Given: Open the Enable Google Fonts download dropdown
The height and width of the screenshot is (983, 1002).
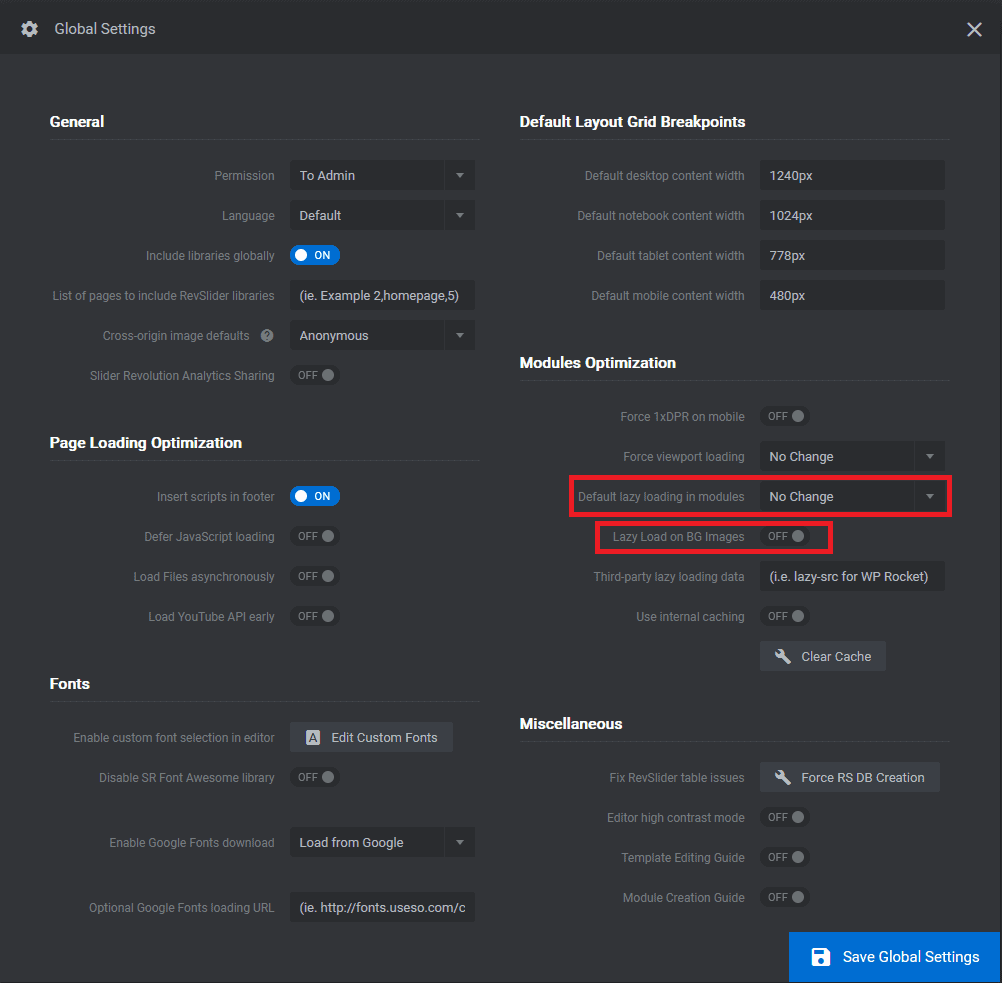Looking at the screenshot, I should (x=382, y=843).
